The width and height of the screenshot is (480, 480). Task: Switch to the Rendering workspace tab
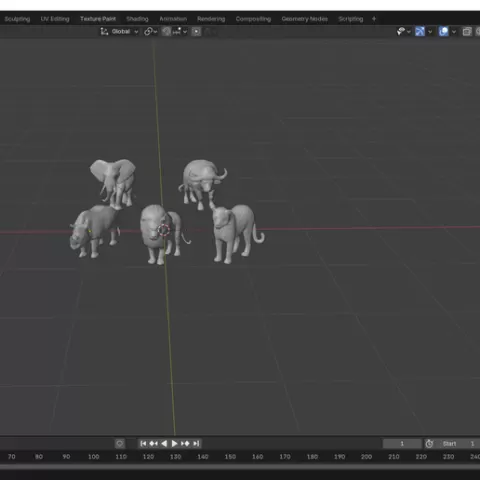211,19
